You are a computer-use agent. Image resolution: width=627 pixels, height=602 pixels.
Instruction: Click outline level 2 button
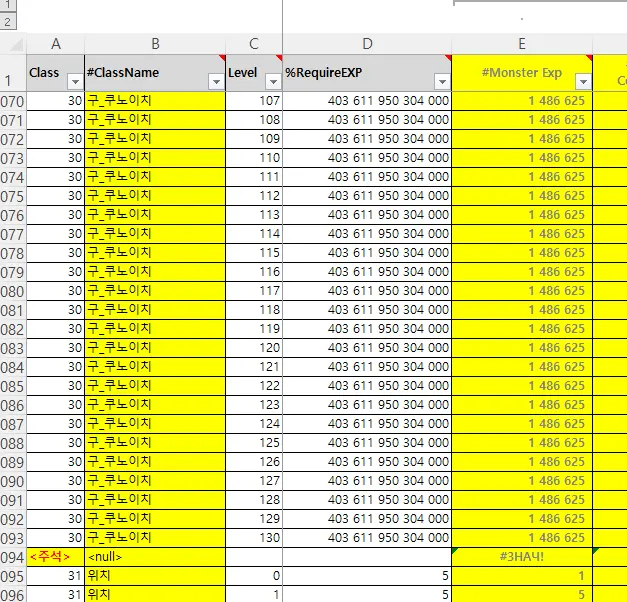point(8,21)
